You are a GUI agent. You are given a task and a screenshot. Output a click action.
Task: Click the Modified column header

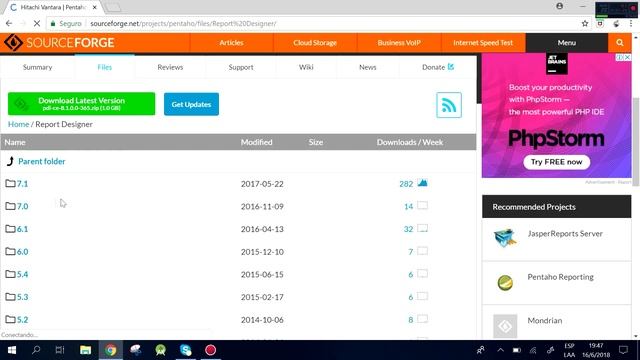tap(256, 142)
